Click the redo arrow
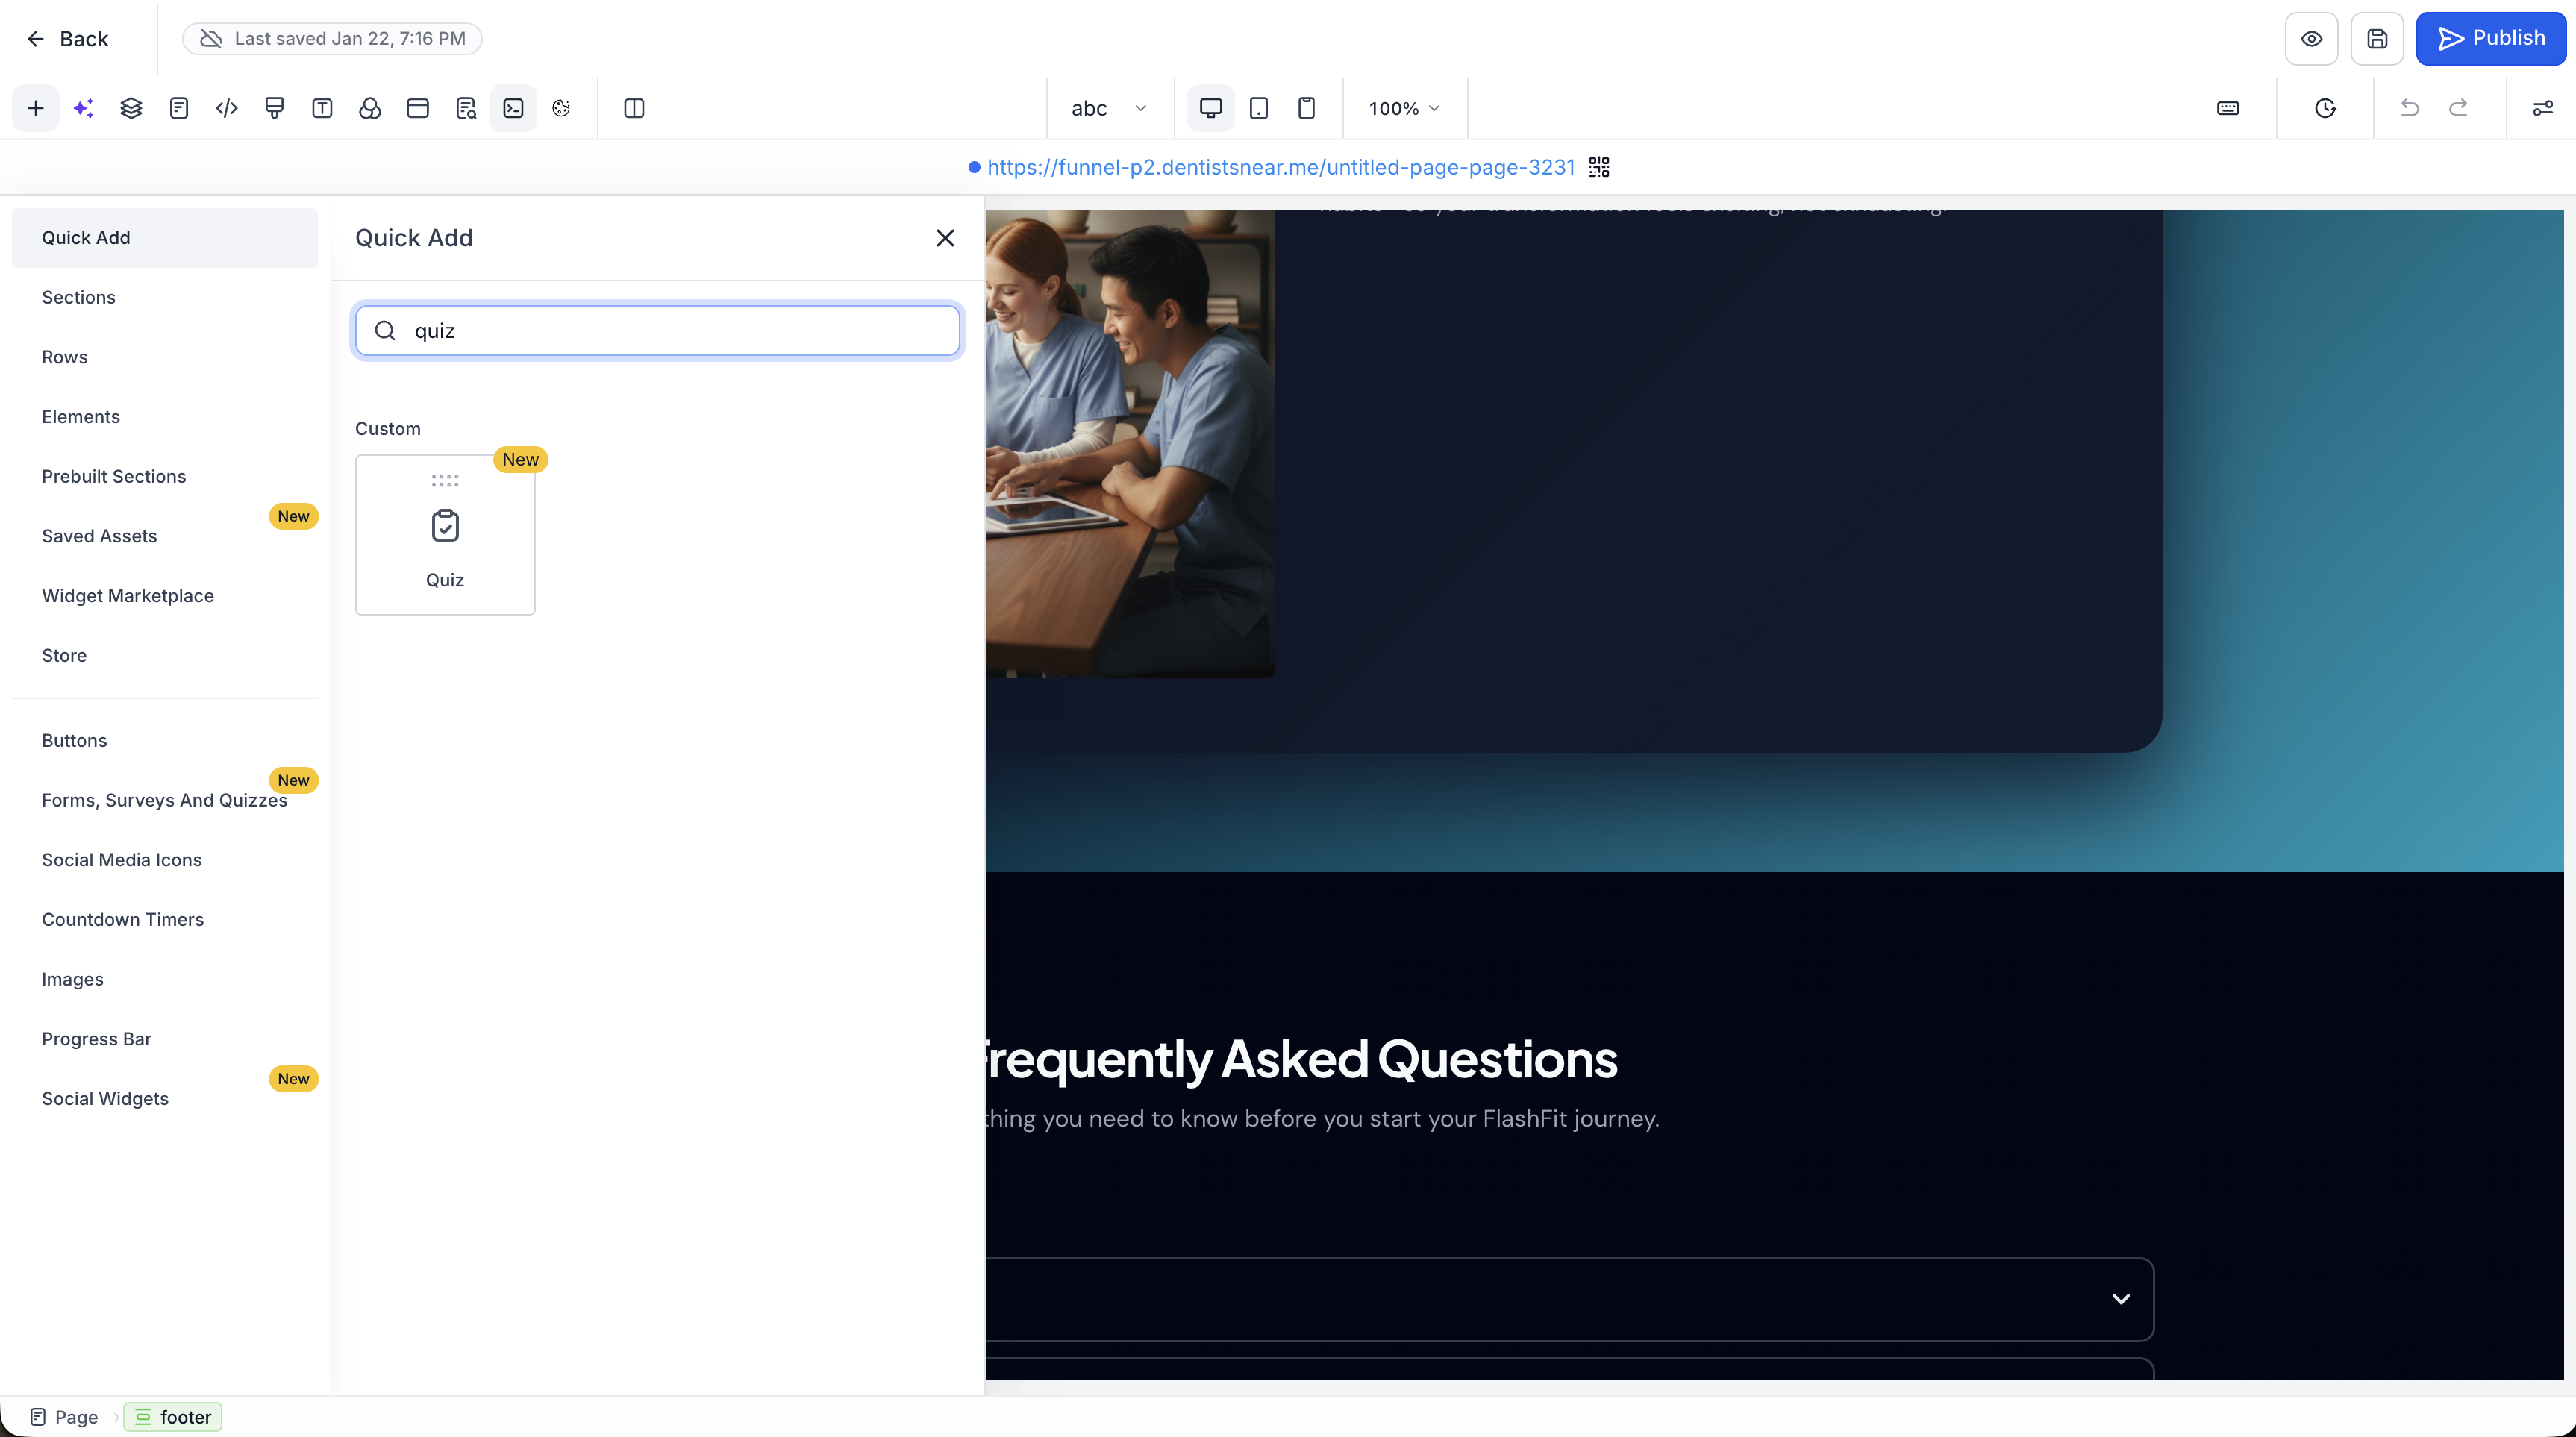 (x=2458, y=108)
